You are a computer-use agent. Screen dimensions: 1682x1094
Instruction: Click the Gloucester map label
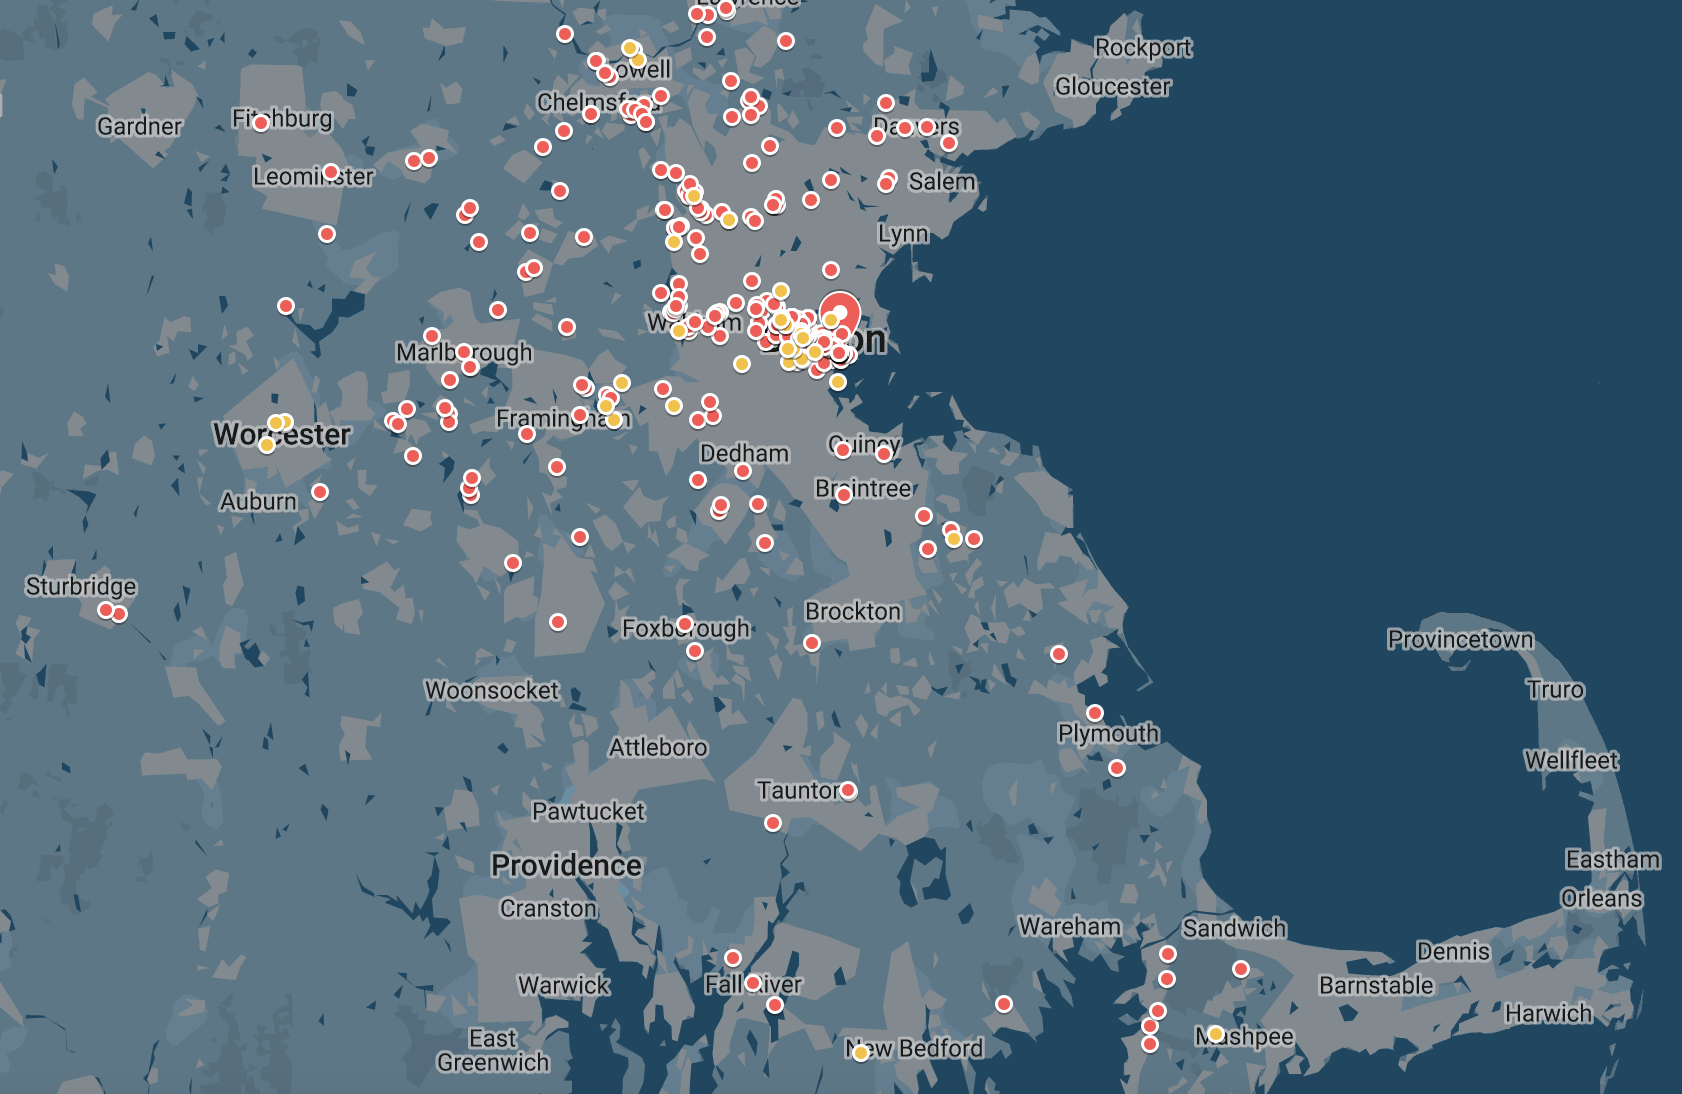coord(1112,87)
